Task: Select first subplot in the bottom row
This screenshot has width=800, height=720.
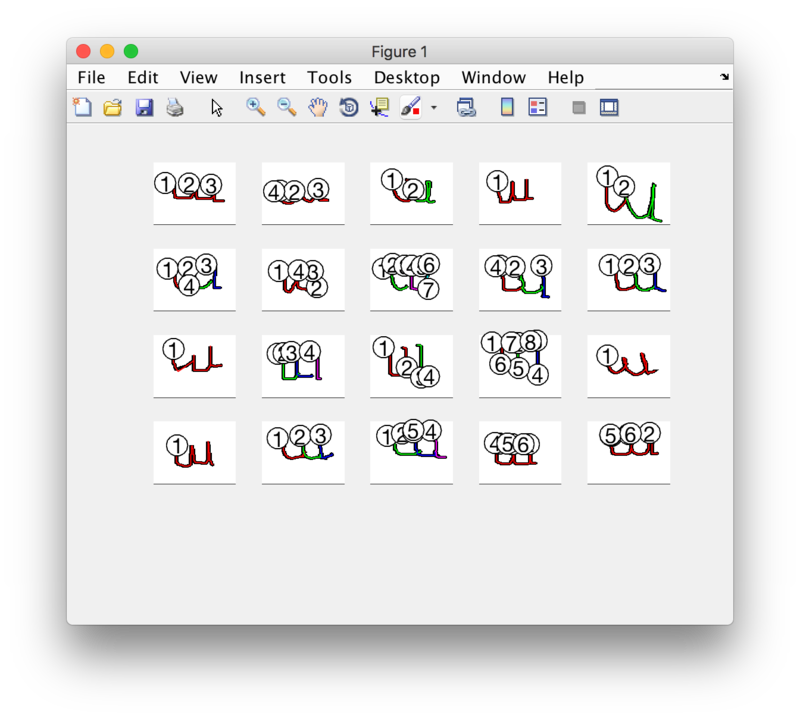Action: point(194,452)
